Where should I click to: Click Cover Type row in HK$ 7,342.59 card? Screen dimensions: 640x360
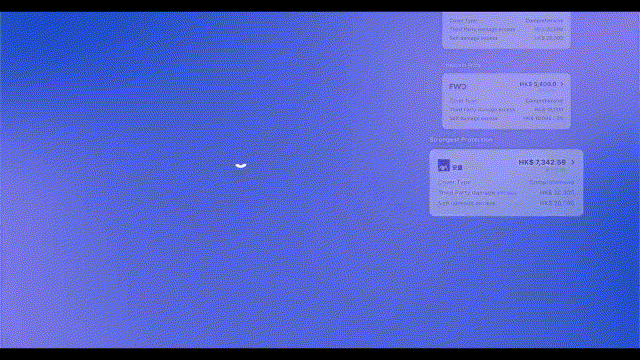[506, 182]
